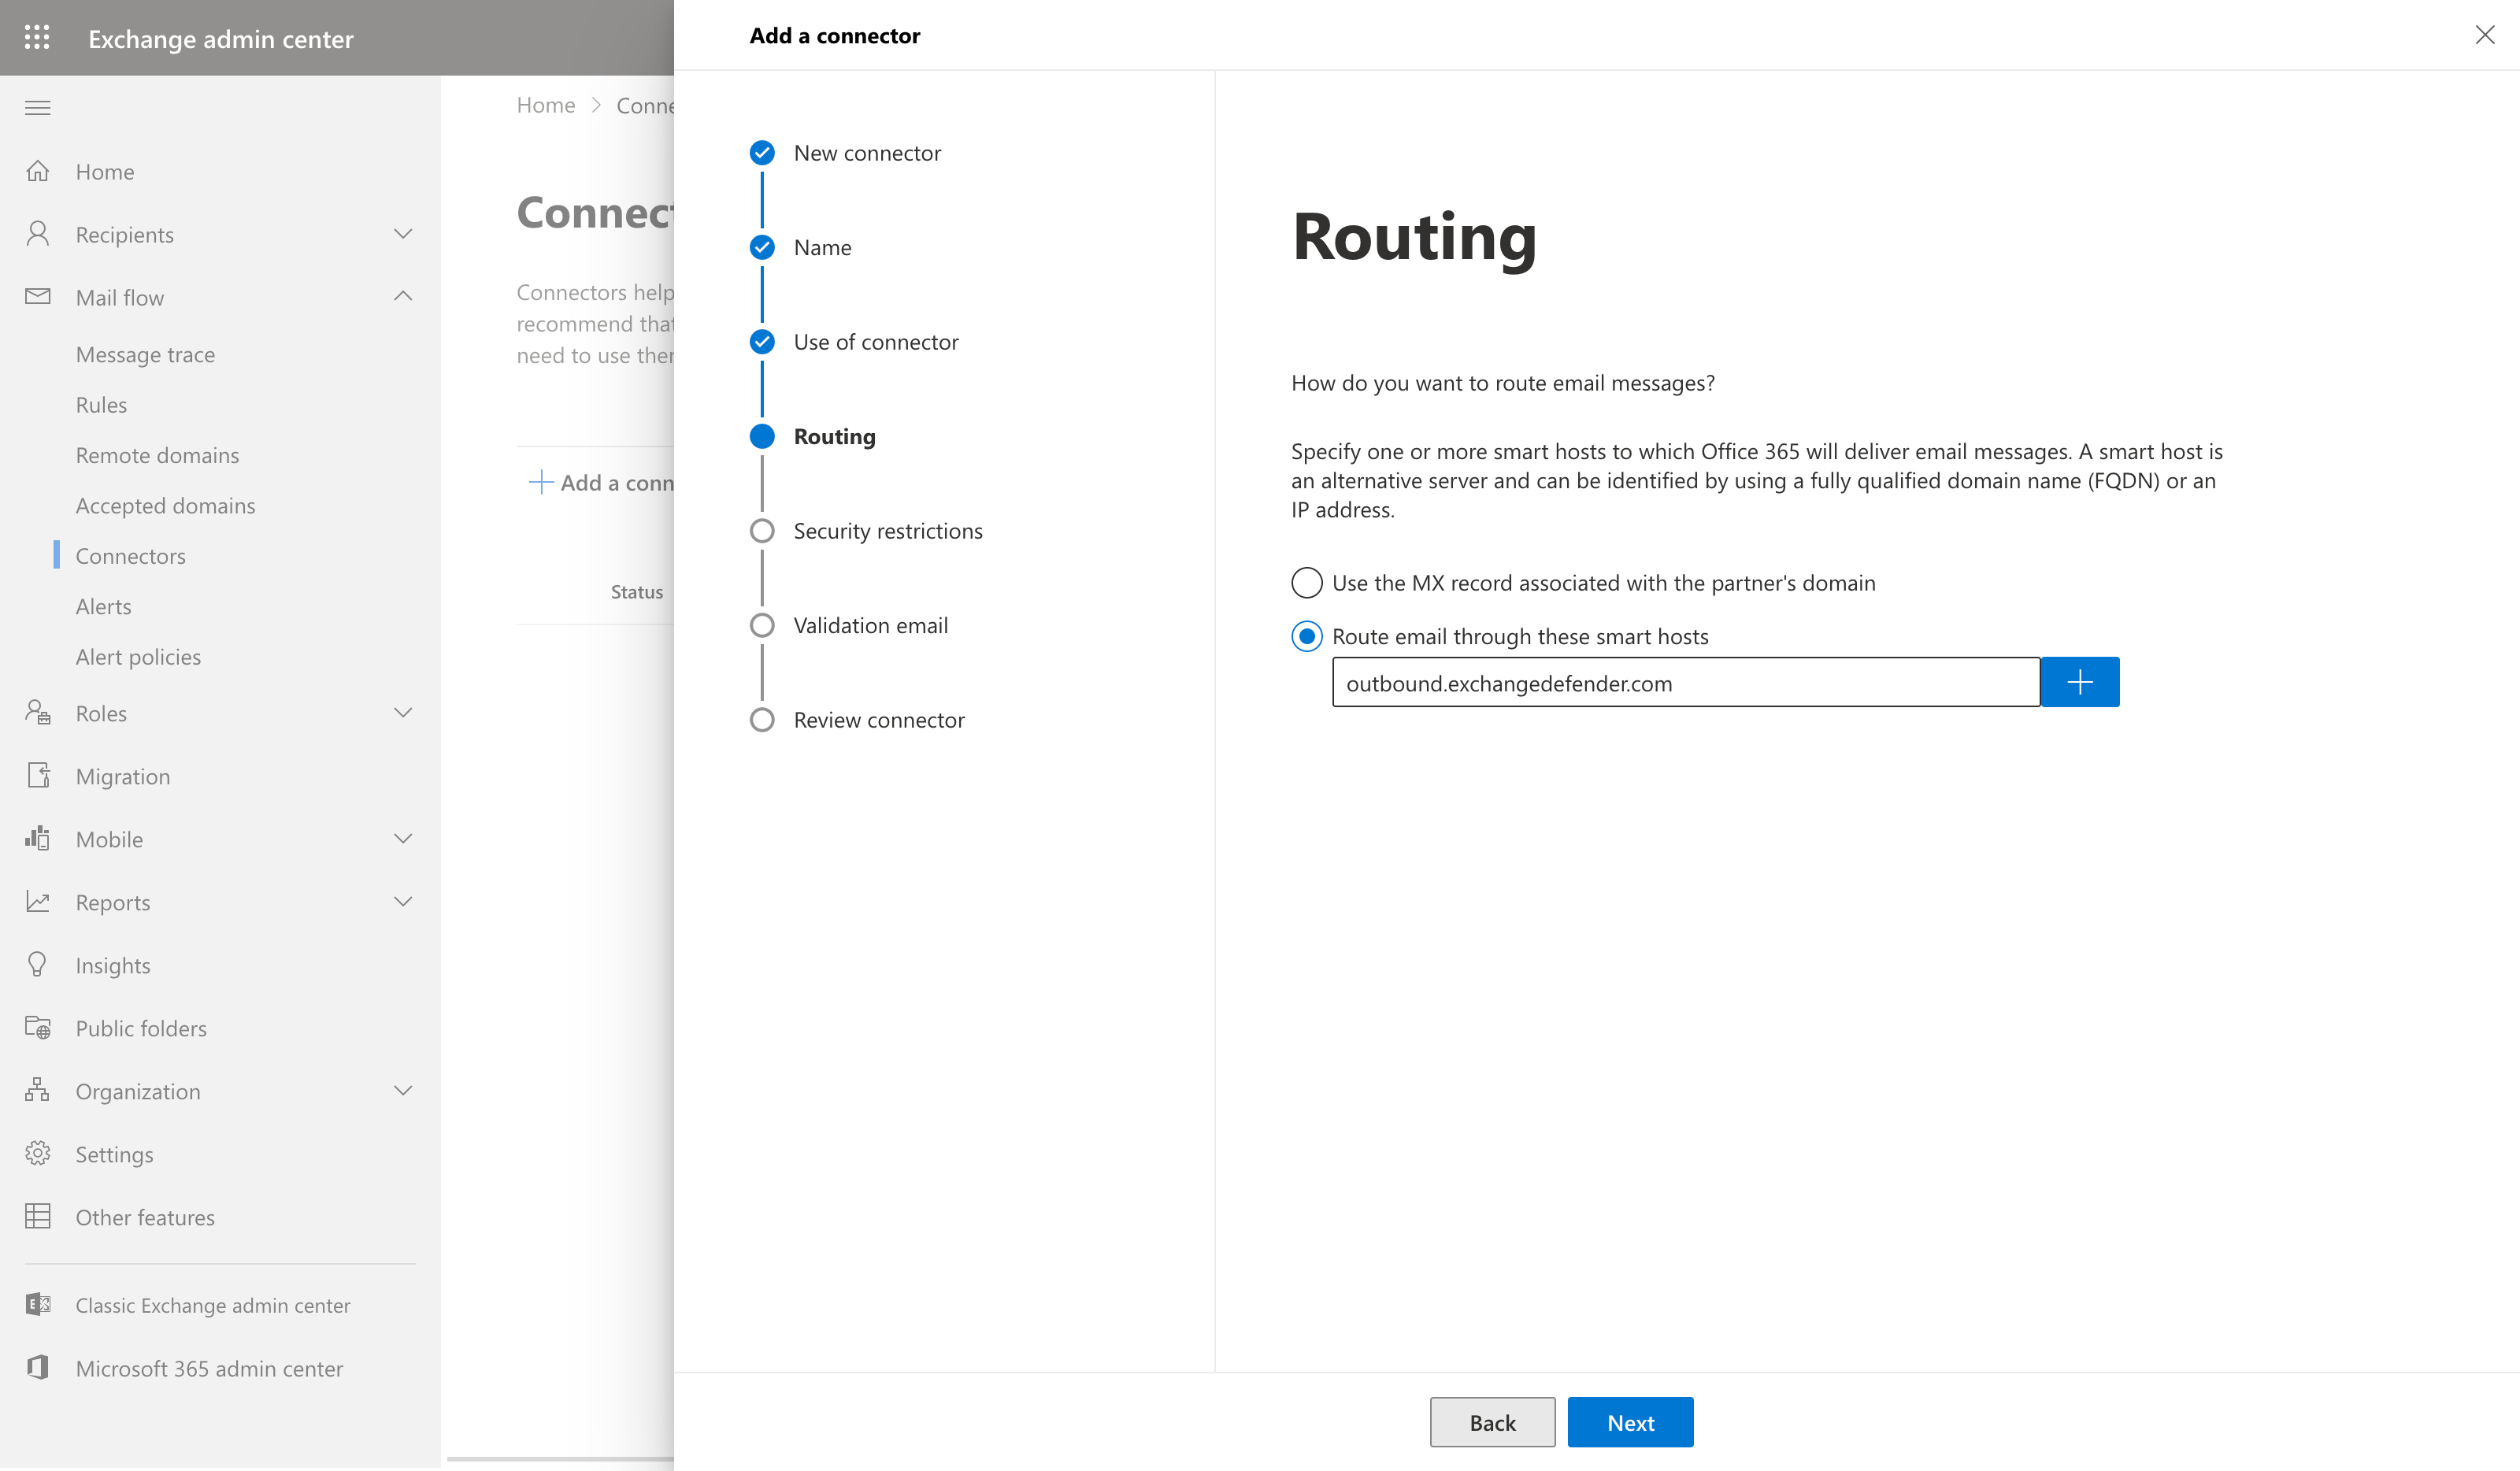Click the Recipients people icon

tap(37, 233)
